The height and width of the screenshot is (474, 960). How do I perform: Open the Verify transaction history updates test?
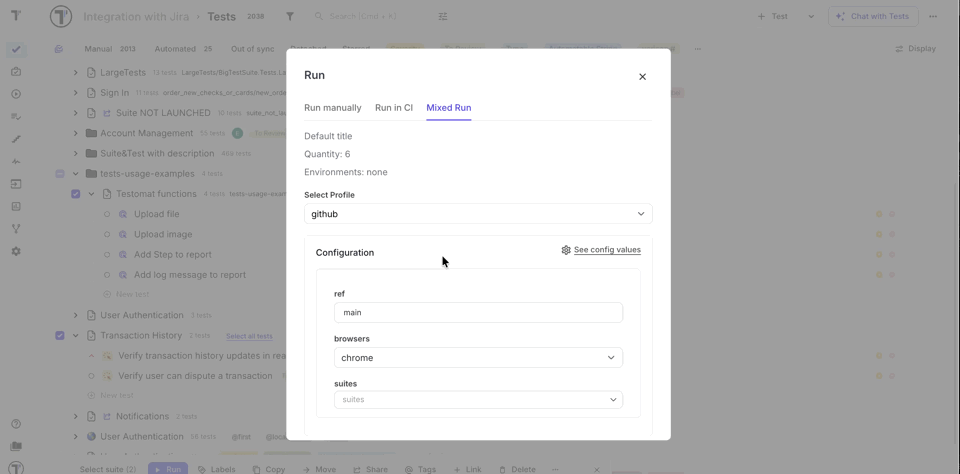[x=202, y=356]
